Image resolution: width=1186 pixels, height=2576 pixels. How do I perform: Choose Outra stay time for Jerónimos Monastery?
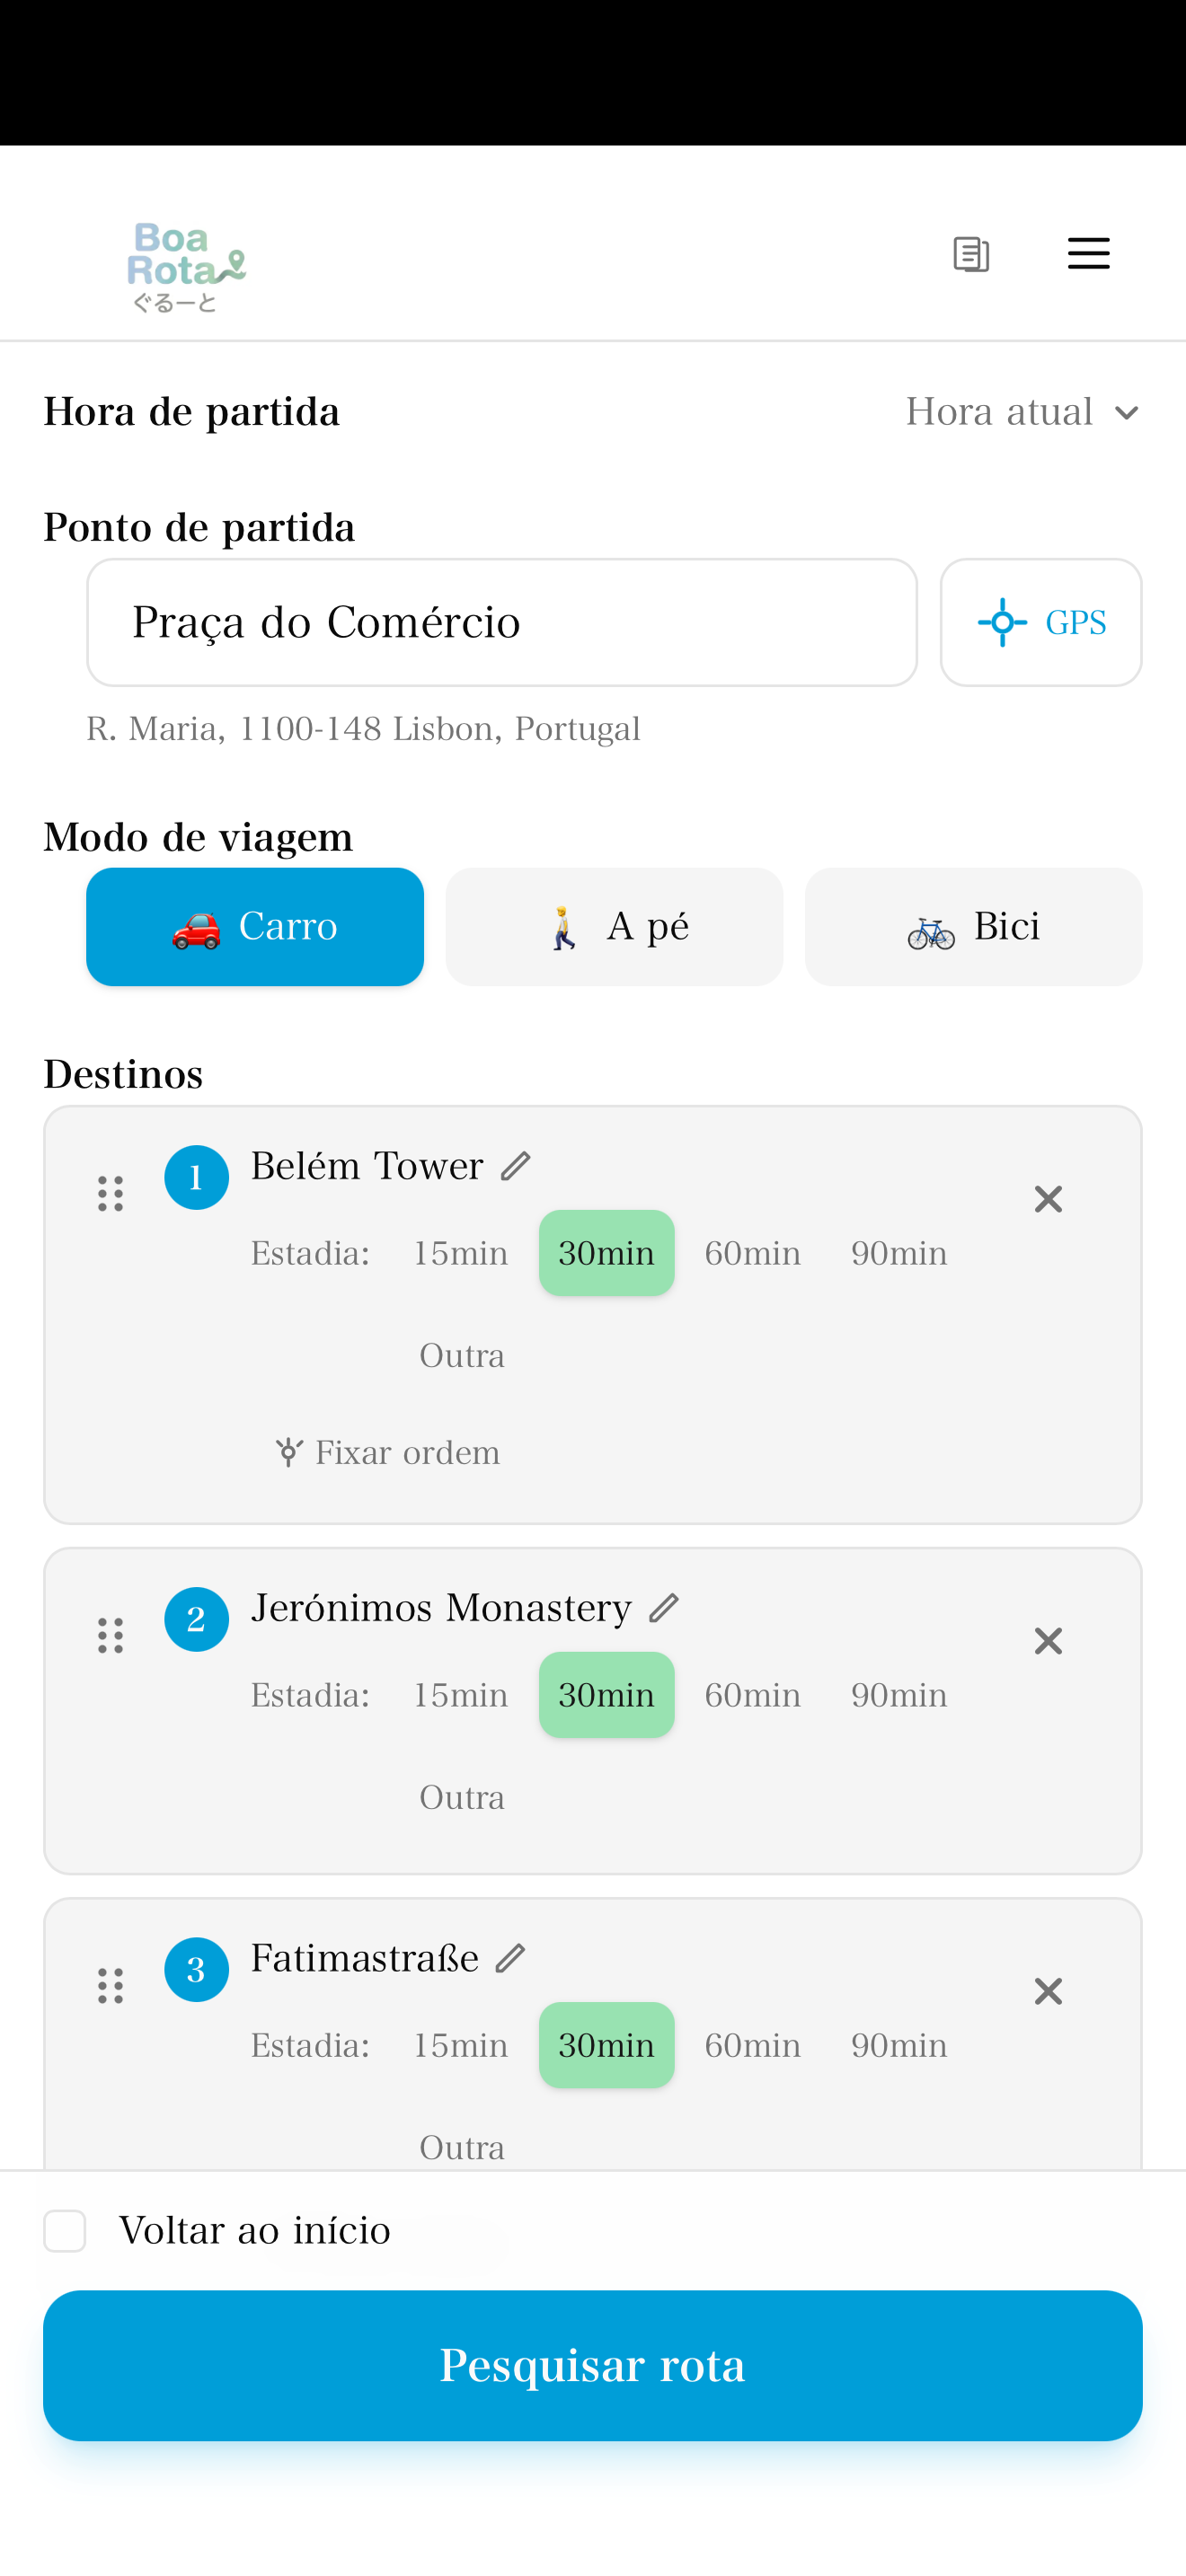click(x=461, y=1798)
